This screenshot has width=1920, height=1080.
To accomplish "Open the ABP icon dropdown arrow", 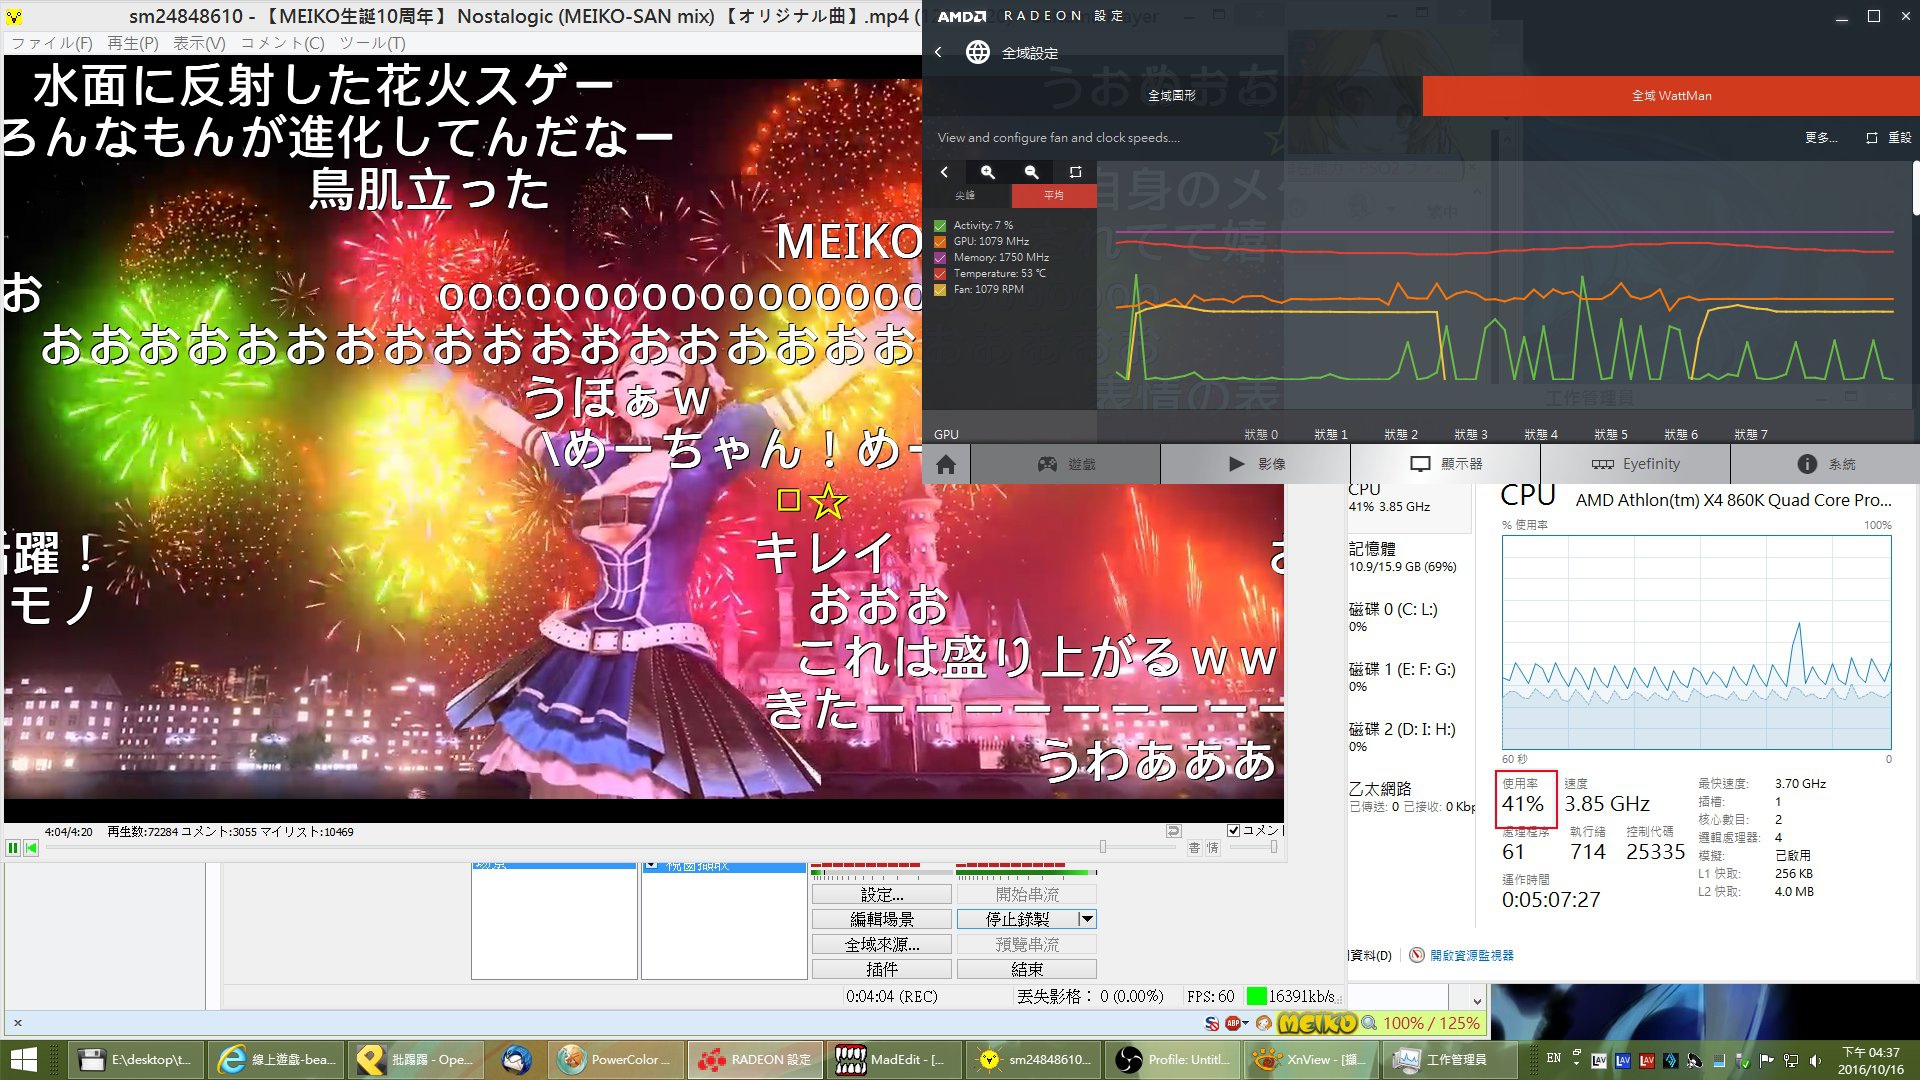I will click(x=1245, y=1023).
